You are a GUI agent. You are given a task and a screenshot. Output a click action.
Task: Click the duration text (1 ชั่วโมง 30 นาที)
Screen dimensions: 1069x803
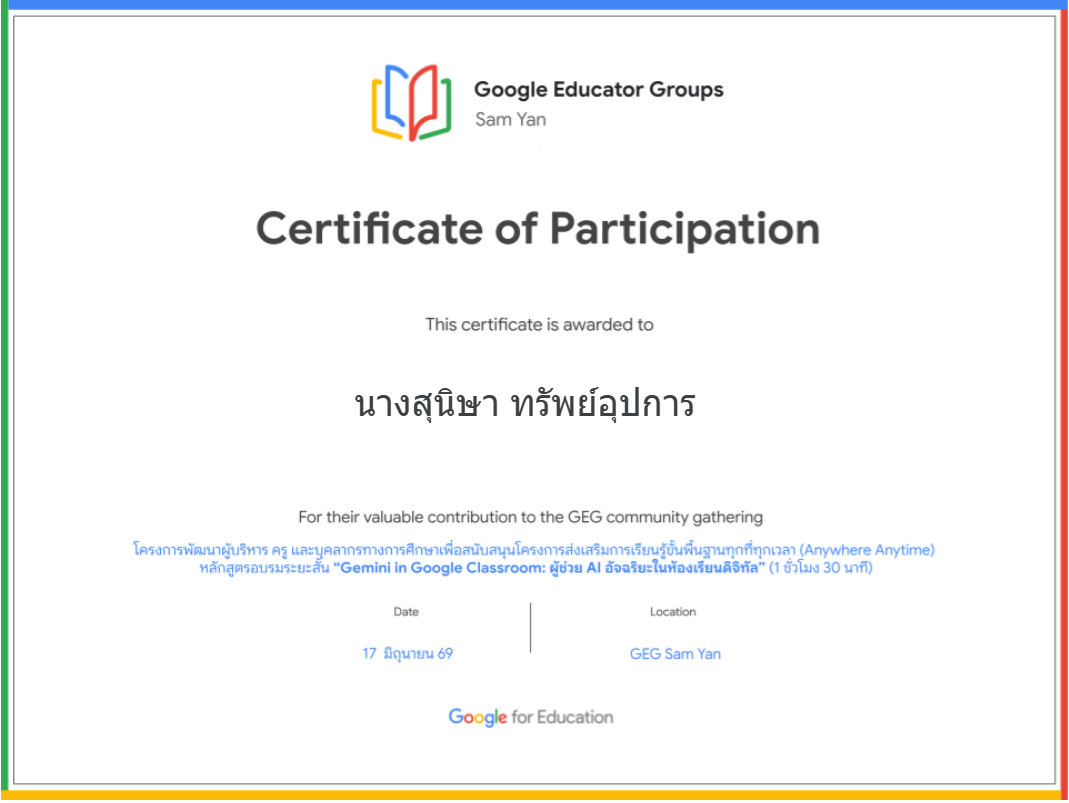(x=821, y=568)
